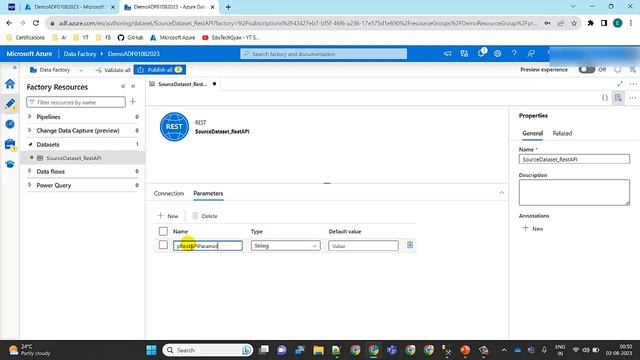Click the Delete parameter button
Screen dimensions: 640x360
(205, 216)
